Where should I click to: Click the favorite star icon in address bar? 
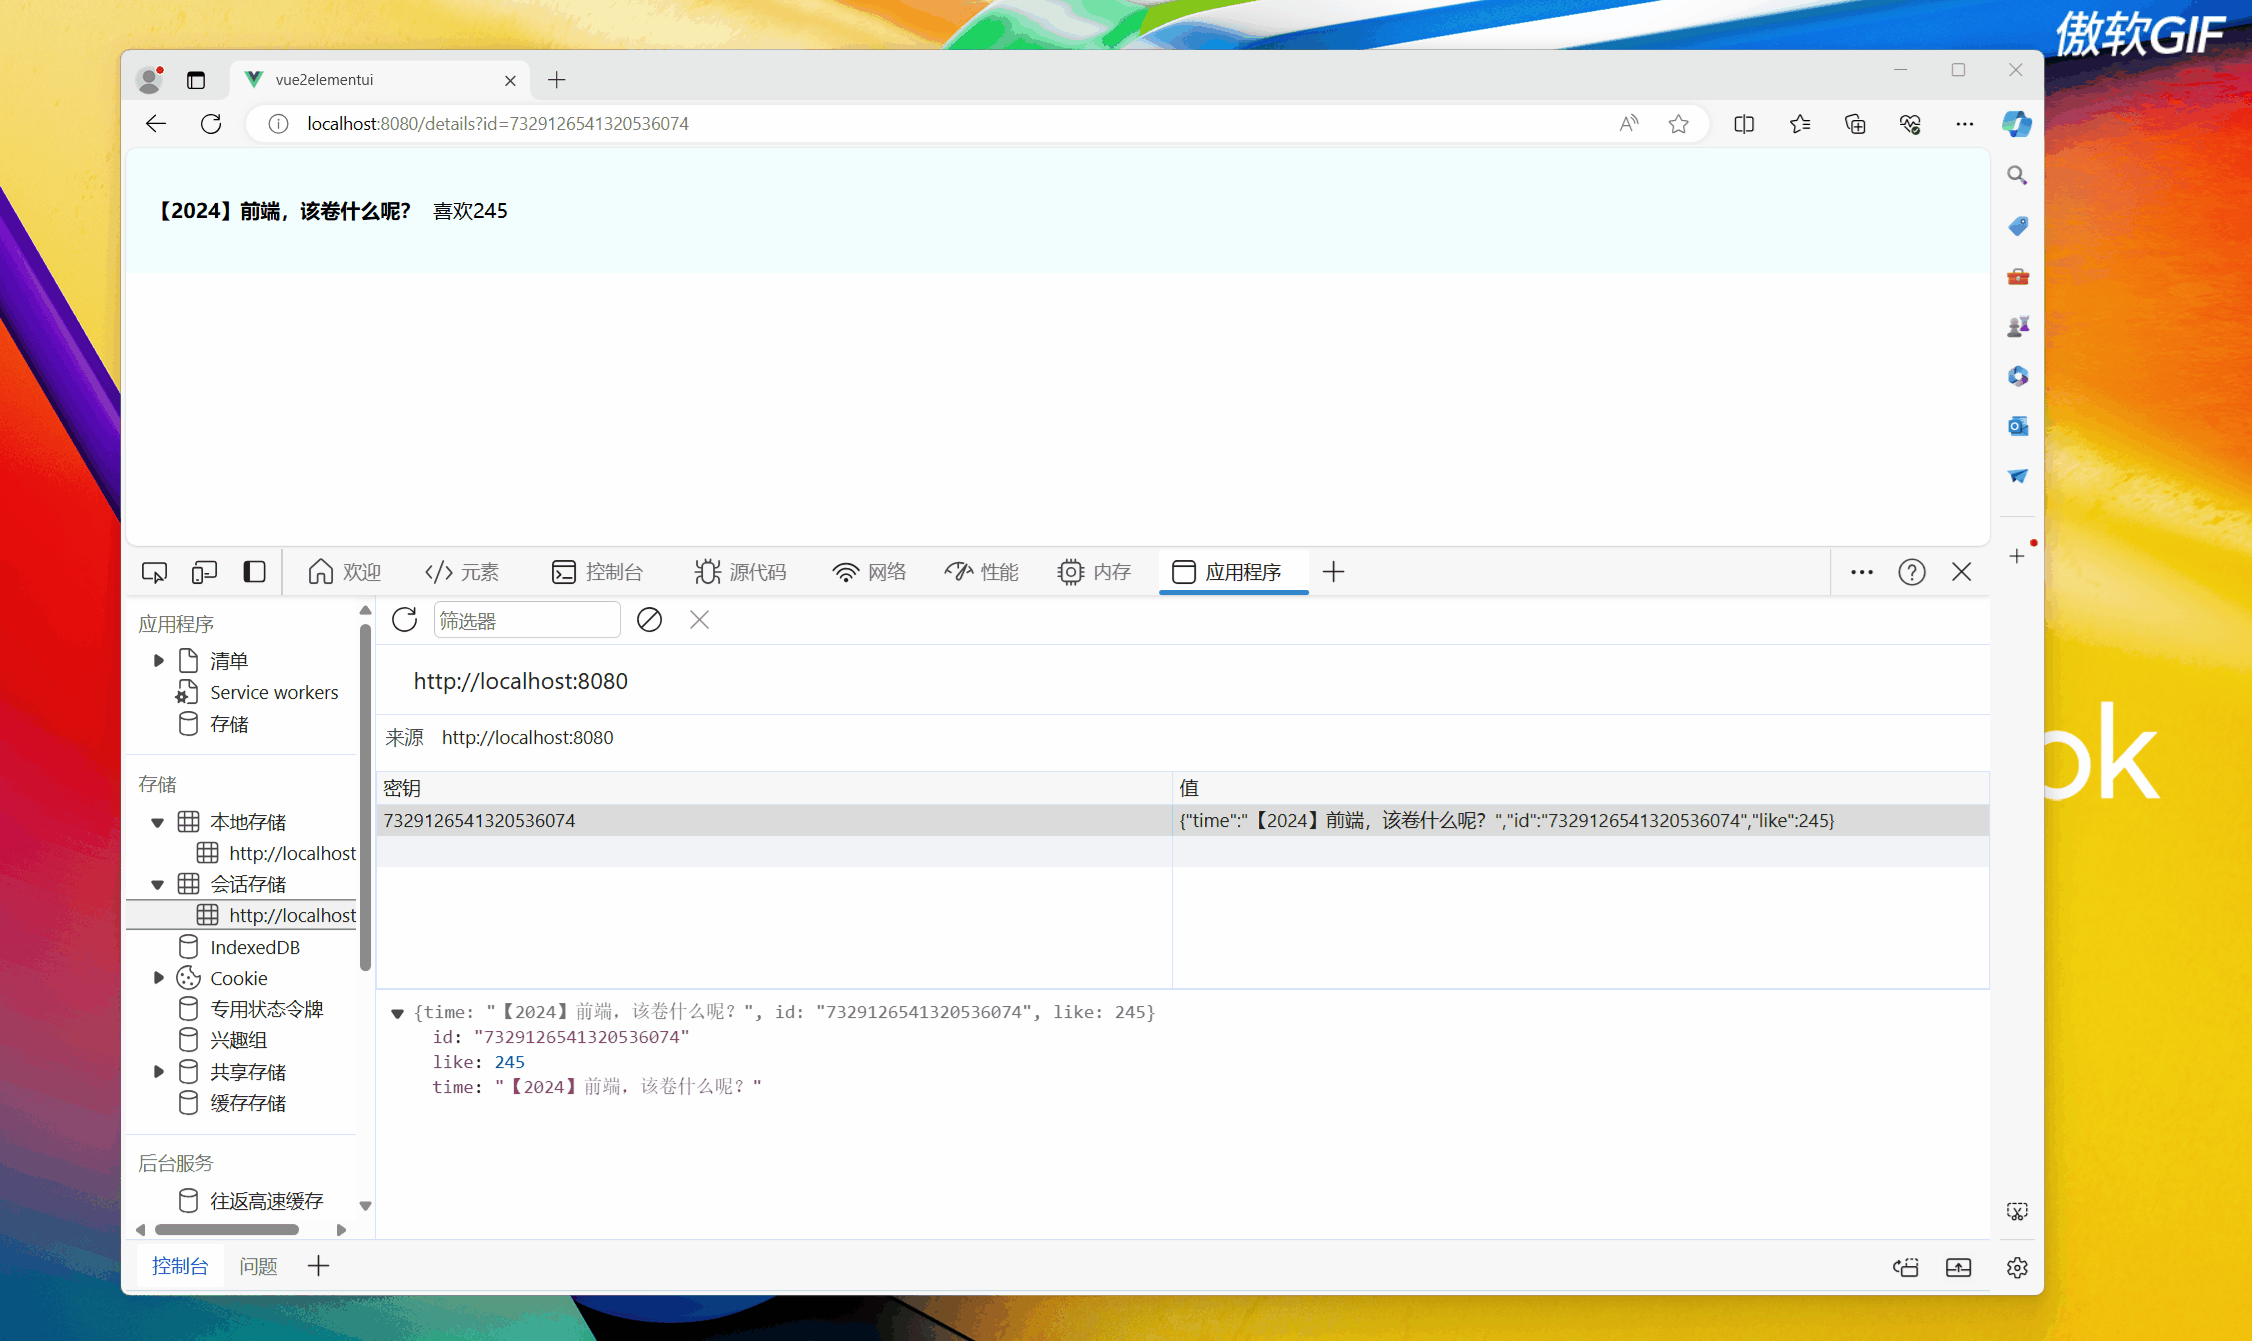(x=1678, y=124)
